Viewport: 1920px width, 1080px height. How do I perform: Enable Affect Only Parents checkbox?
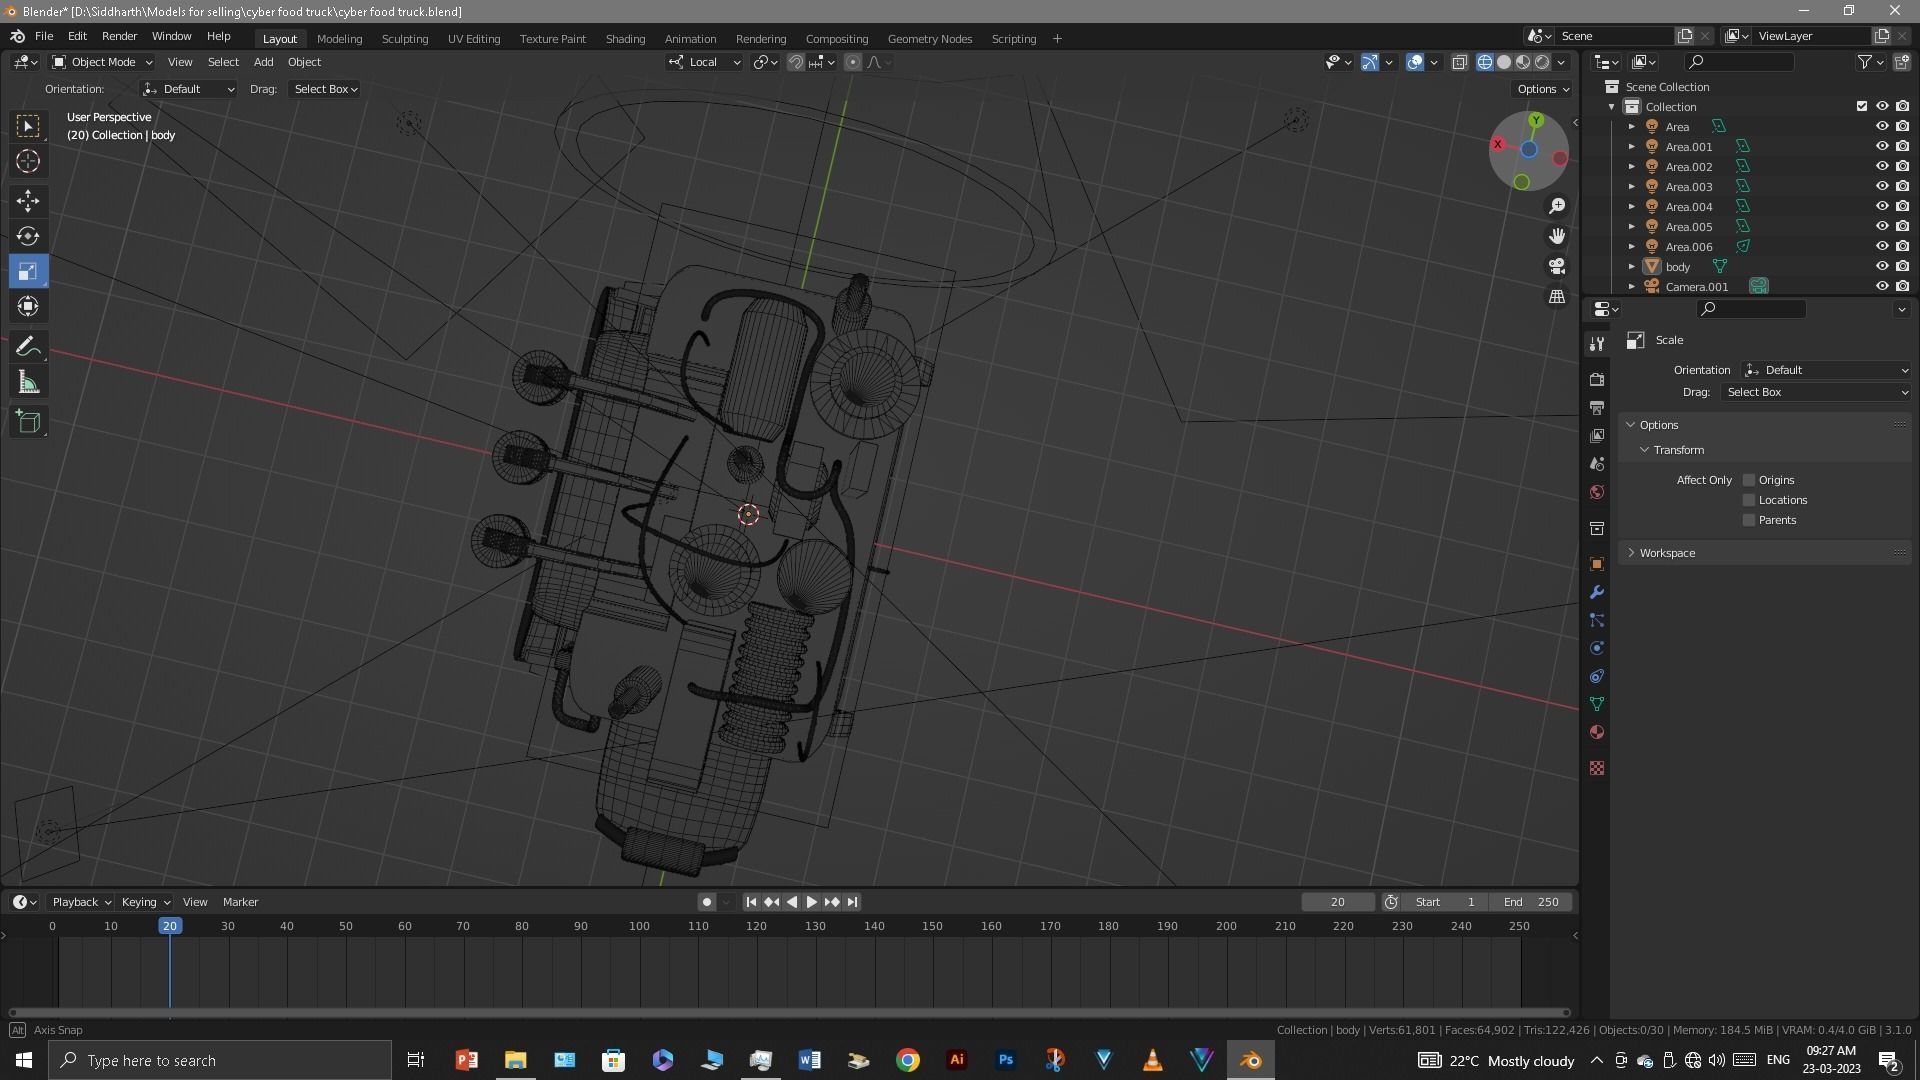pyautogui.click(x=1749, y=520)
